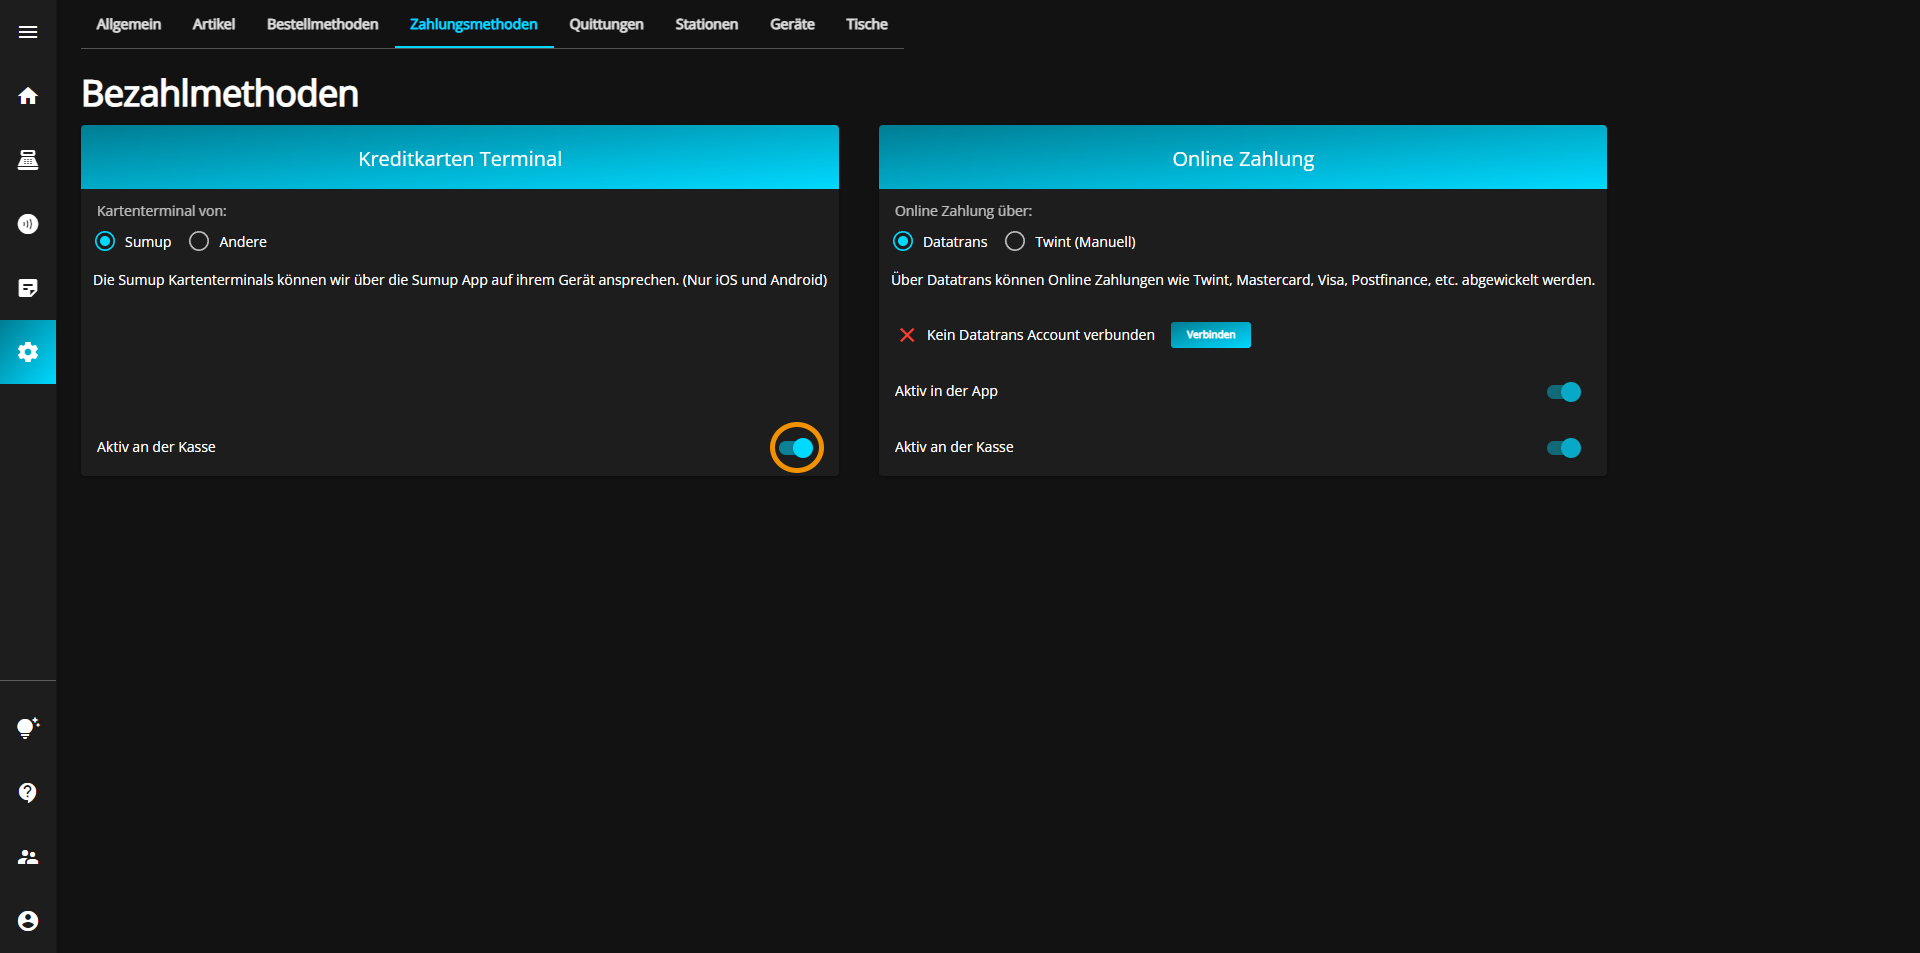The height and width of the screenshot is (953, 1920).
Task: Toggle Online Zahlung Aktiv an der Kasse
Action: tap(1564, 448)
